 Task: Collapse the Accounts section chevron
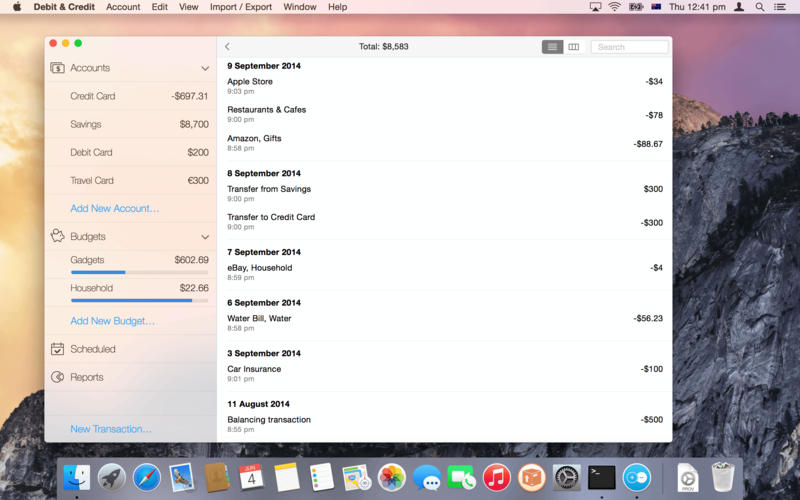(x=205, y=69)
